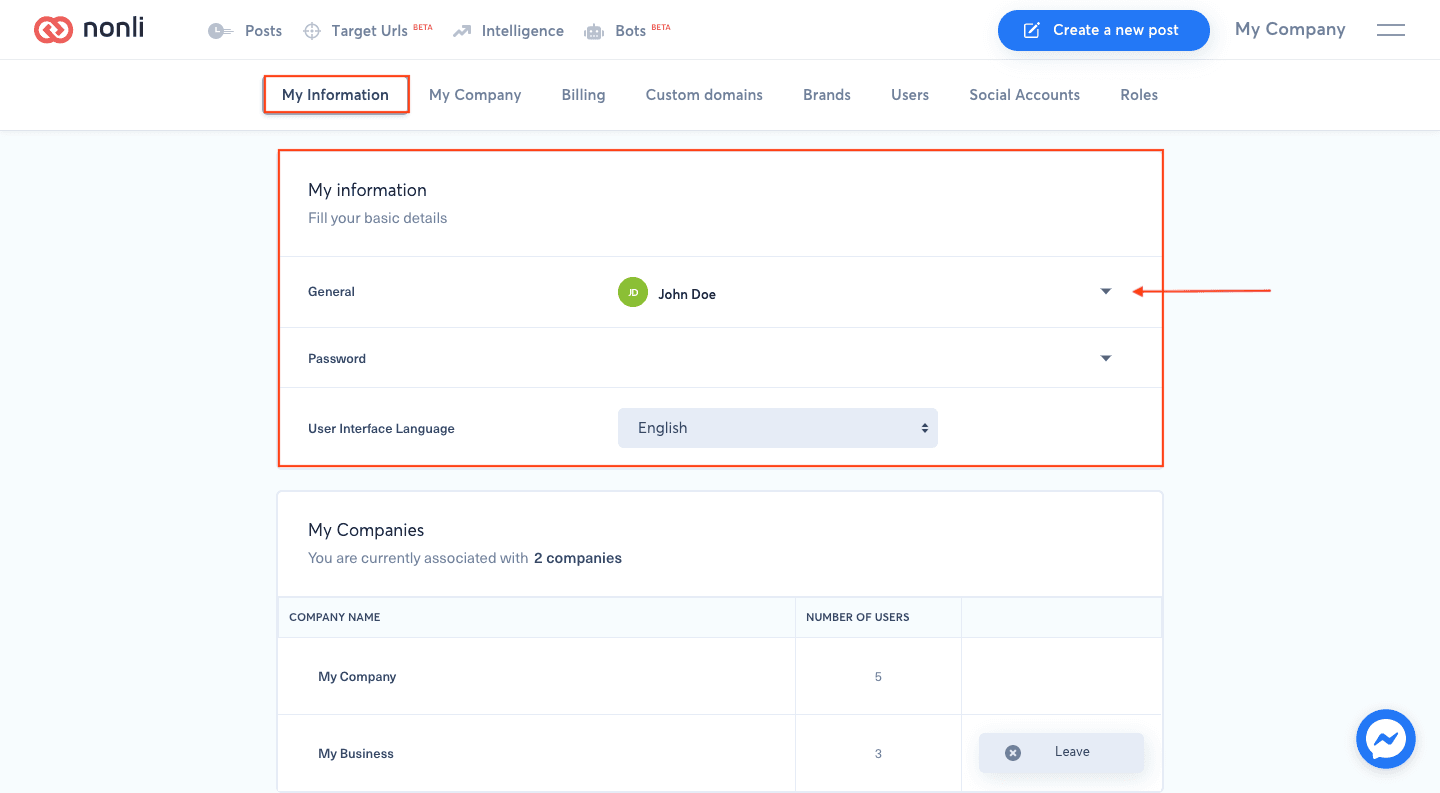Open the Brands tab
Viewport: 1440px width, 793px height.
827,95
